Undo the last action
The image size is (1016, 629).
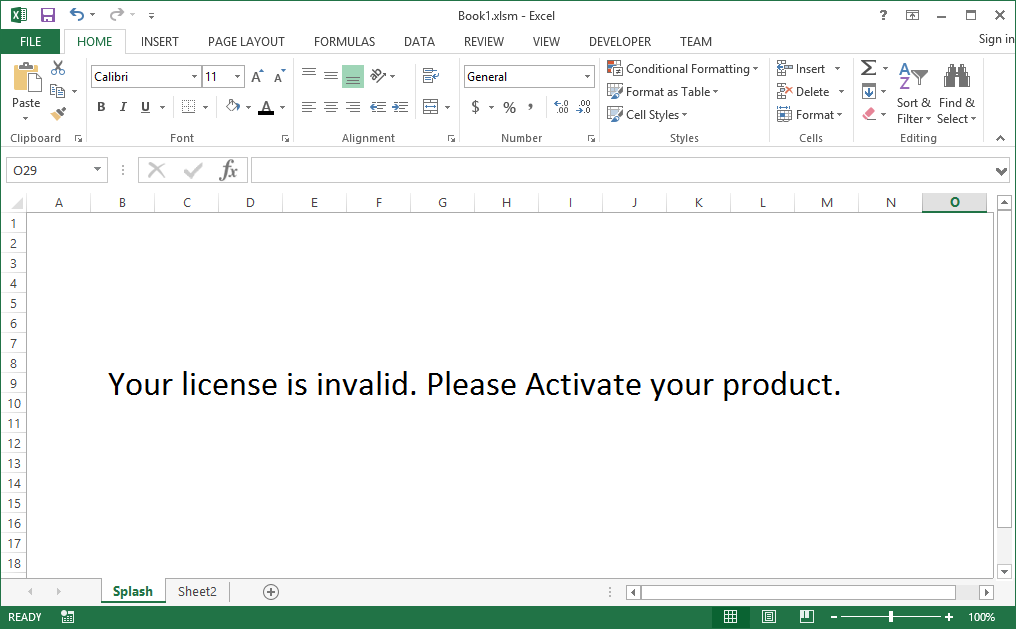click(76, 15)
